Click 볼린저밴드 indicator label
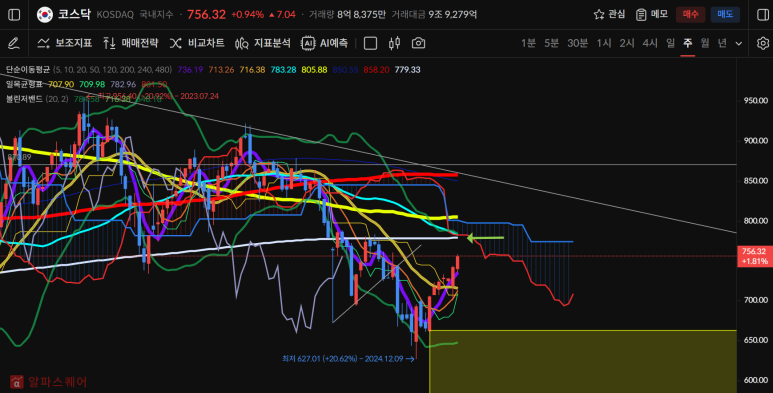The width and height of the screenshot is (773, 393). click(24, 99)
